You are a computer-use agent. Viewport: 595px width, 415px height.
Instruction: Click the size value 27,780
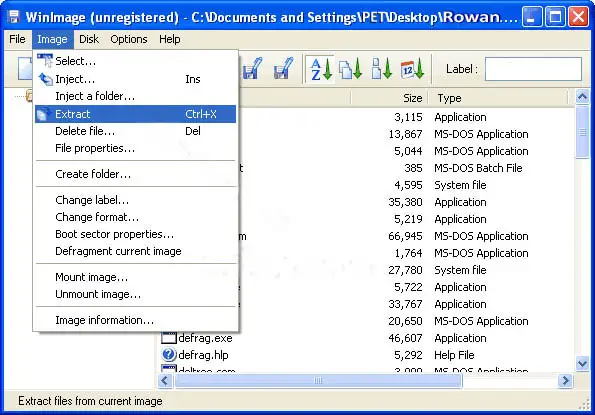(405, 270)
